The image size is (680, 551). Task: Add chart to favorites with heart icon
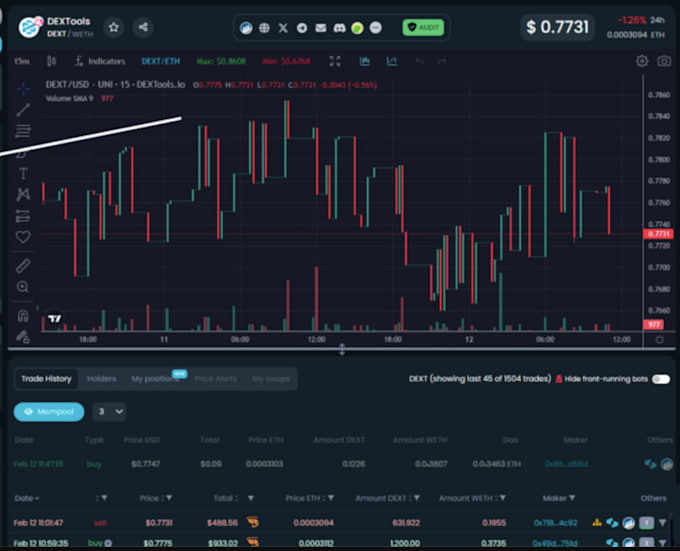point(23,237)
